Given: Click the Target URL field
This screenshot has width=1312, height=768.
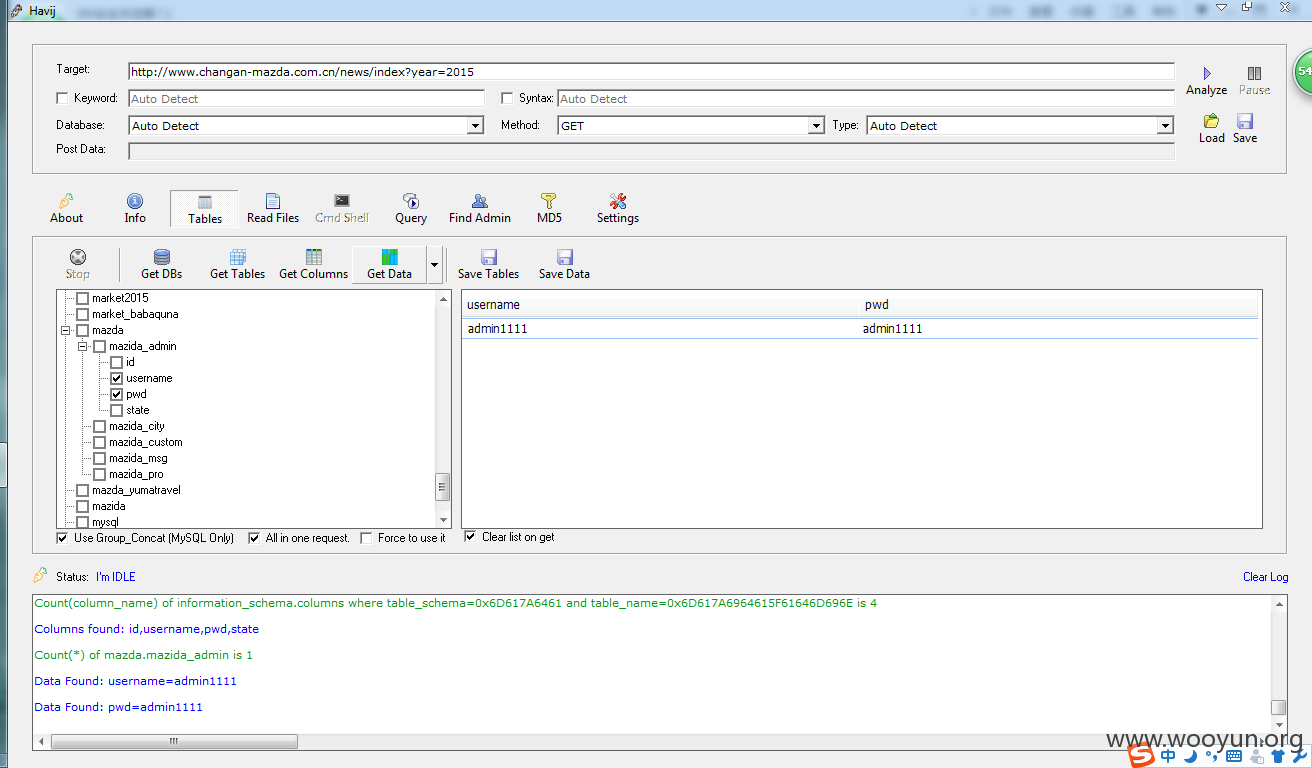Looking at the screenshot, I should (651, 72).
